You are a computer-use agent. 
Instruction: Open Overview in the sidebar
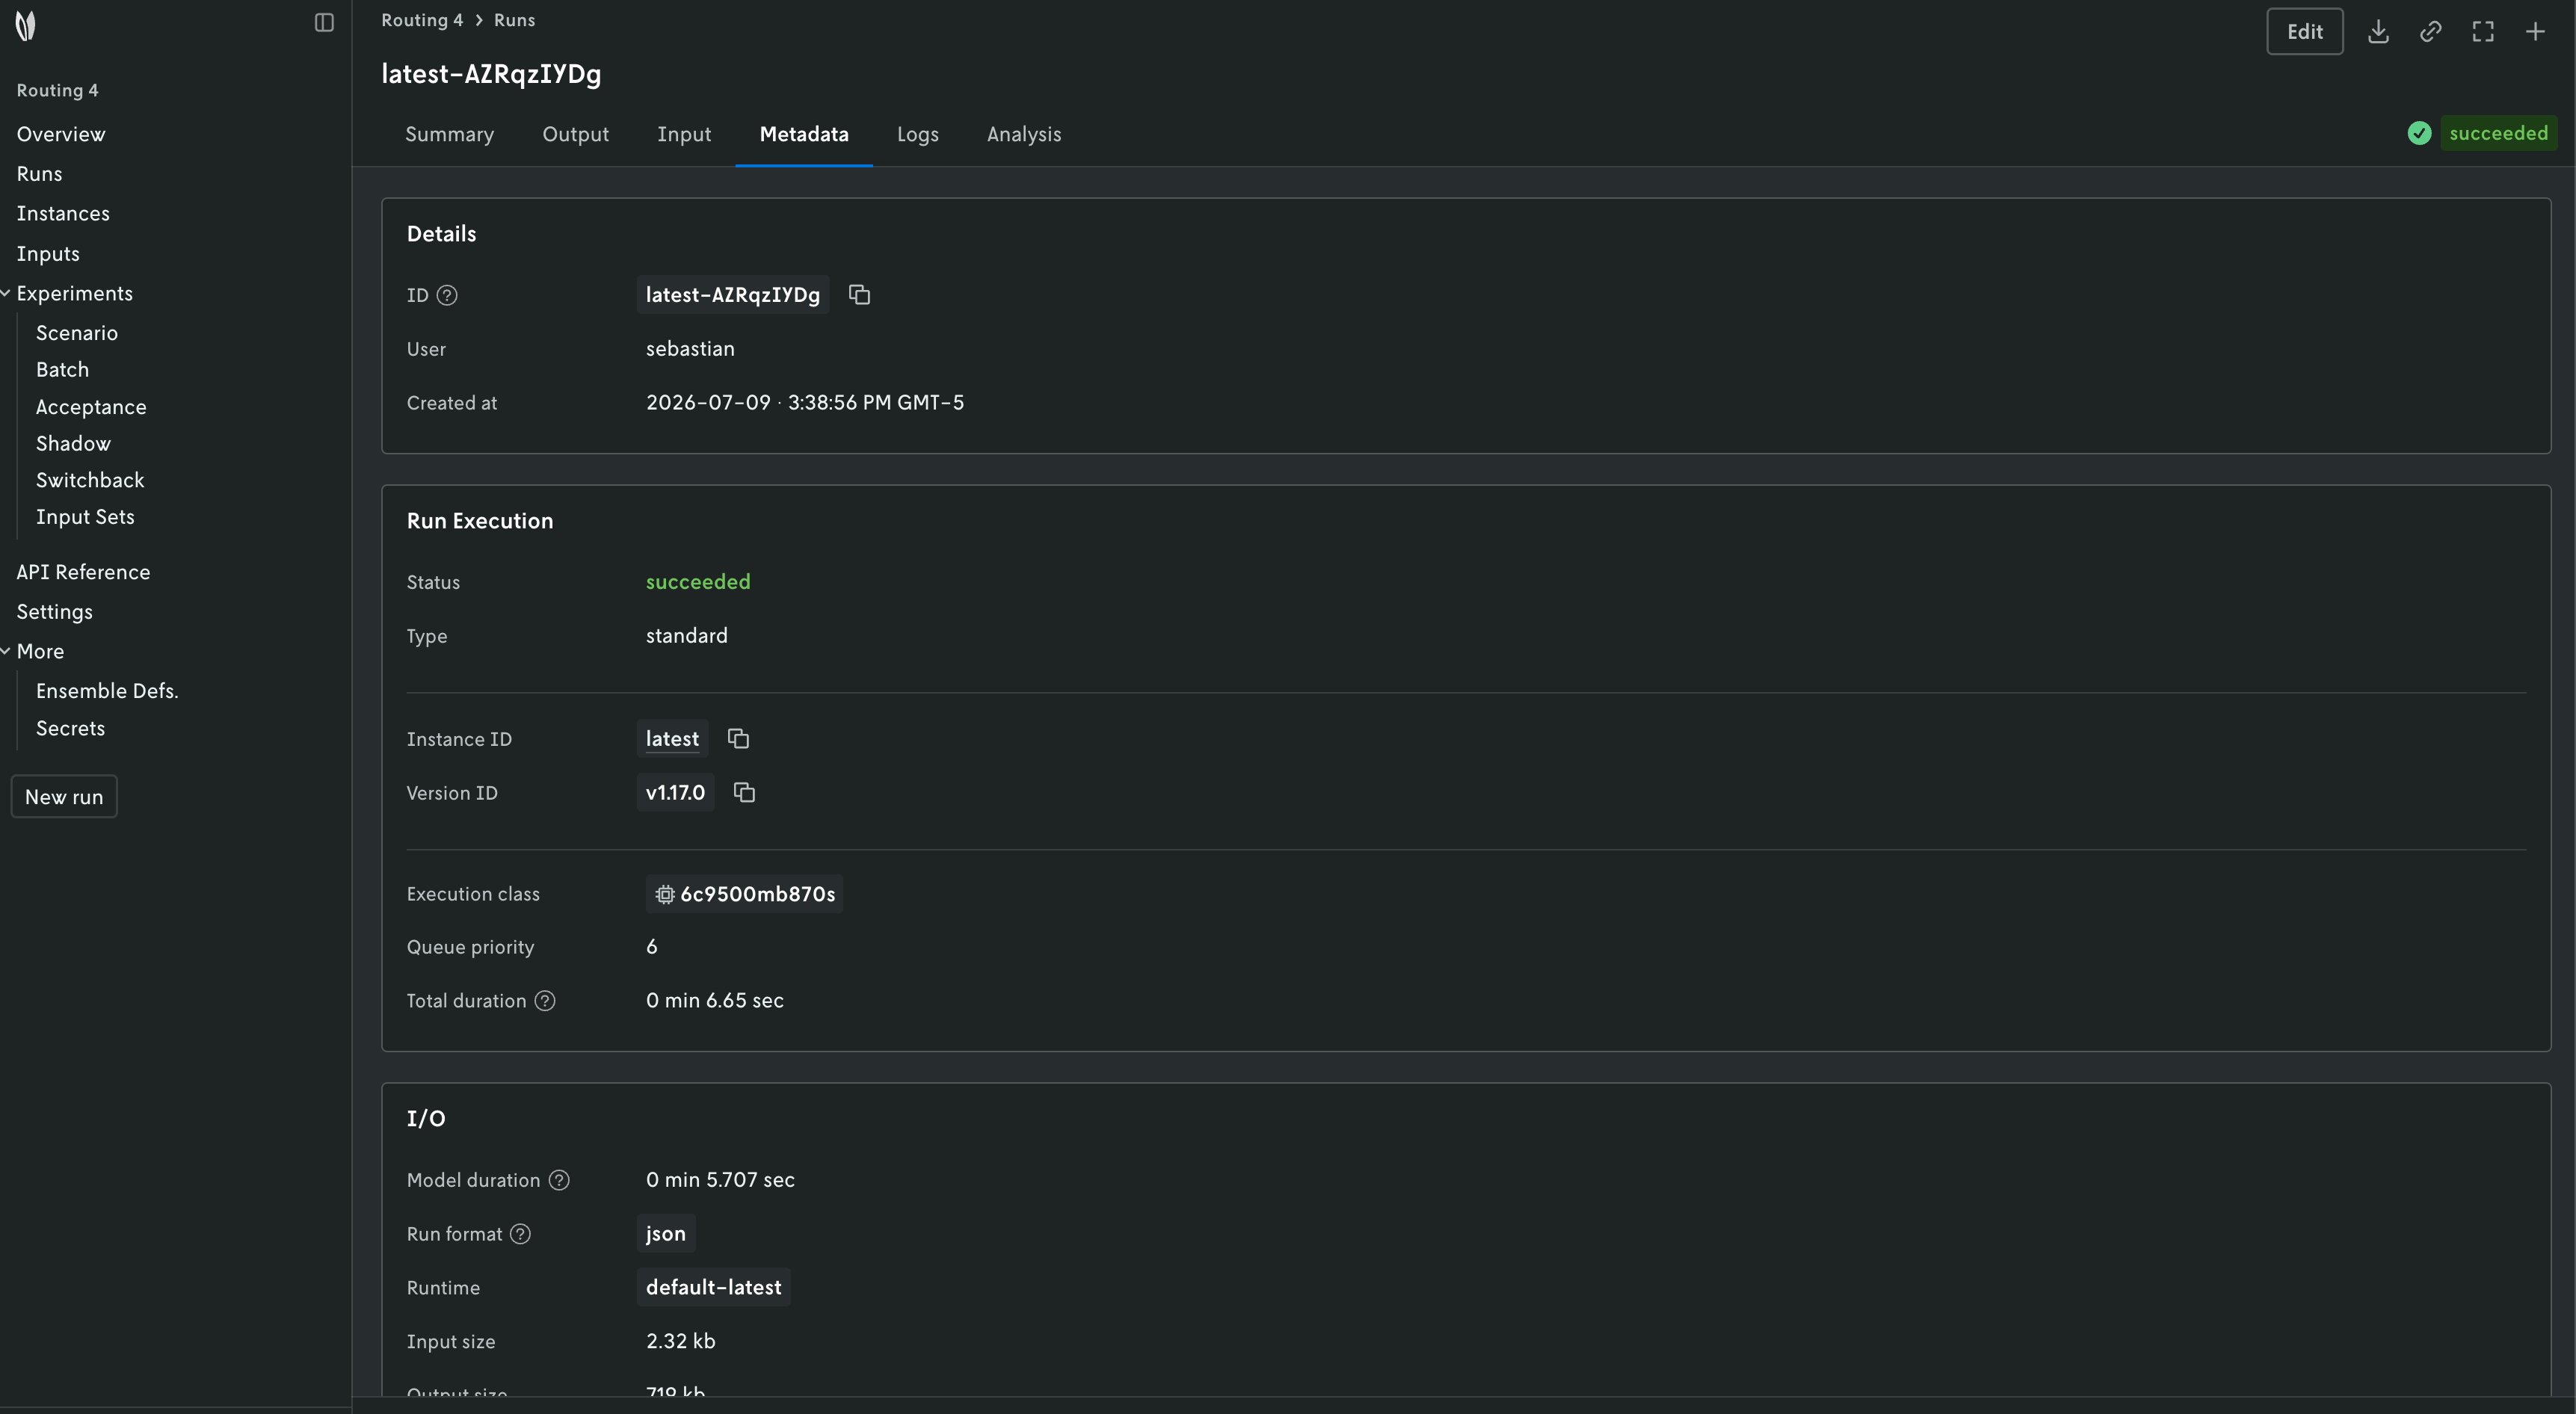61,134
